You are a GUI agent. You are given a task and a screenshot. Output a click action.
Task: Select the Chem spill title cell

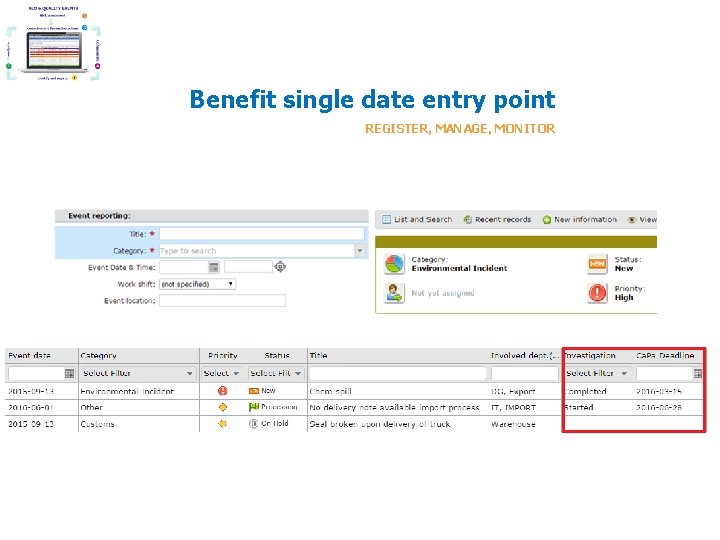tap(330, 391)
